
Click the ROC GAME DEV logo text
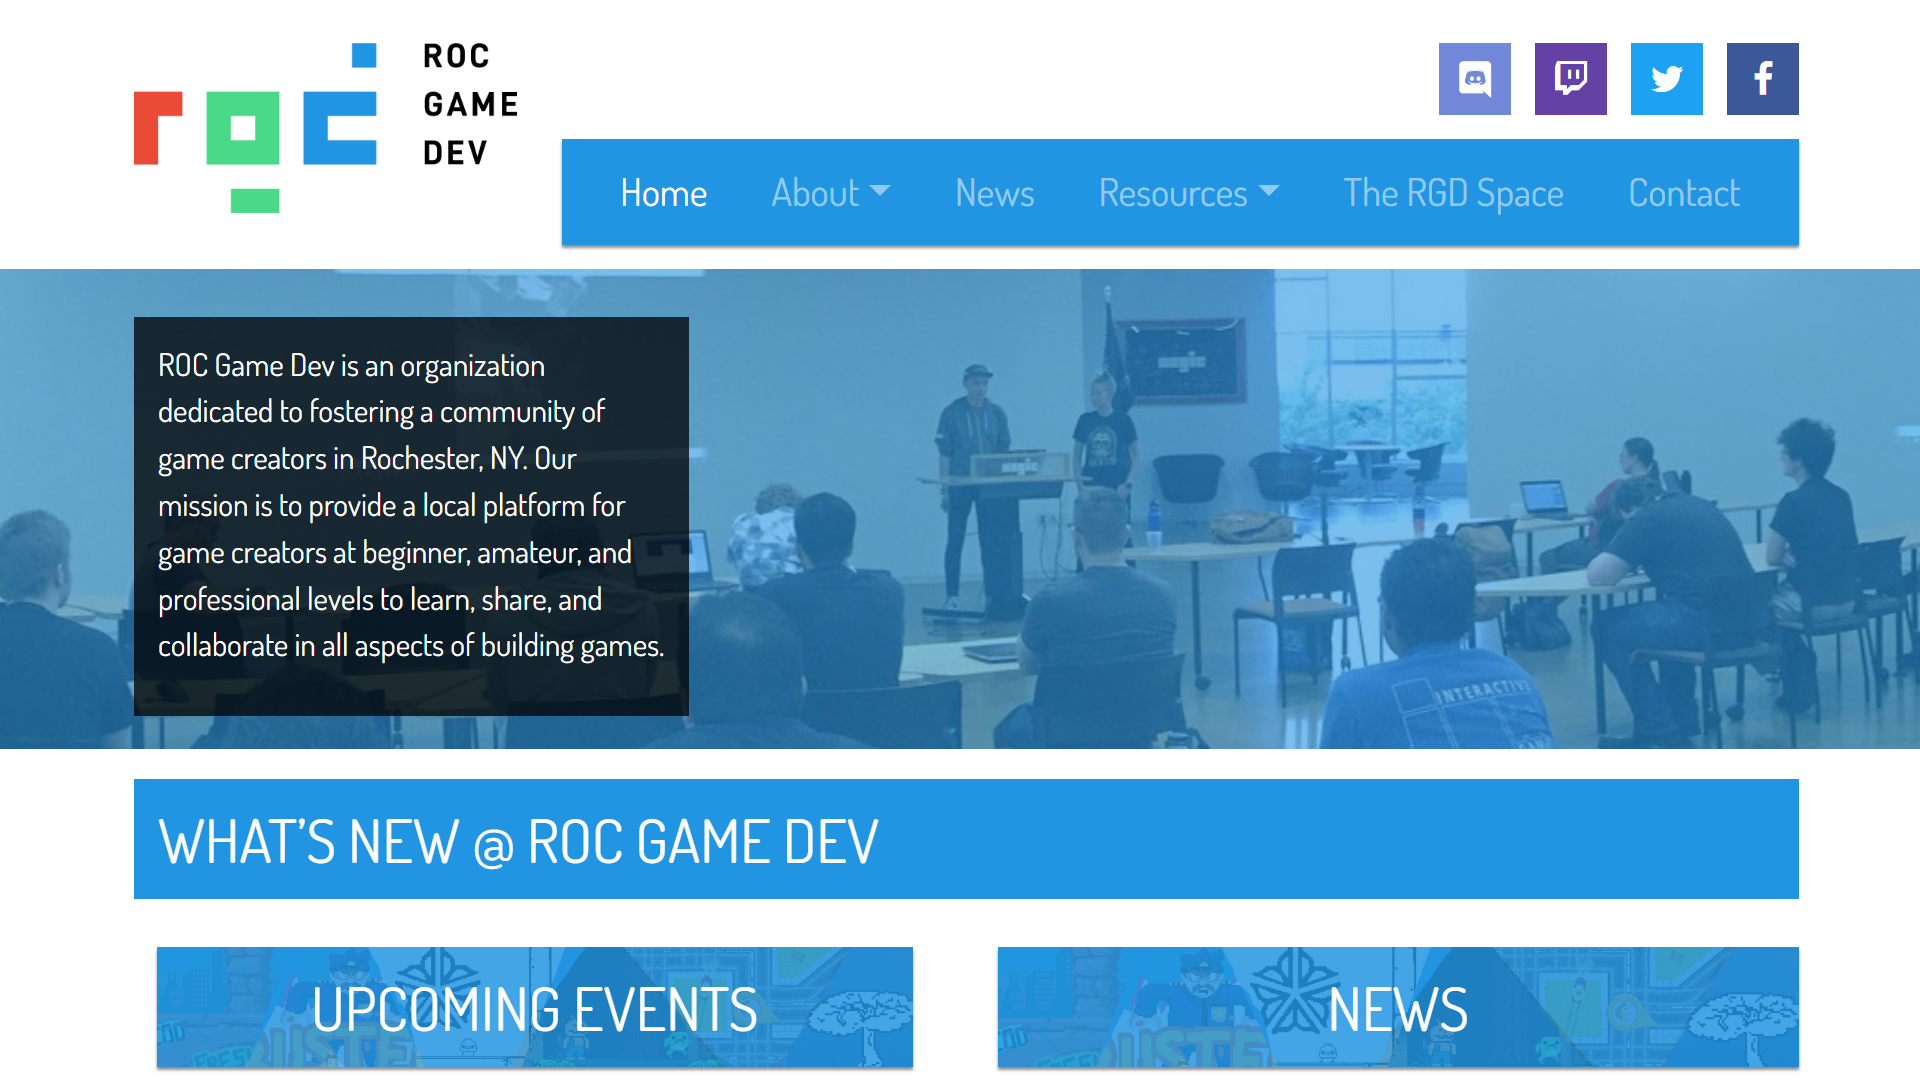click(x=470, y=104)
